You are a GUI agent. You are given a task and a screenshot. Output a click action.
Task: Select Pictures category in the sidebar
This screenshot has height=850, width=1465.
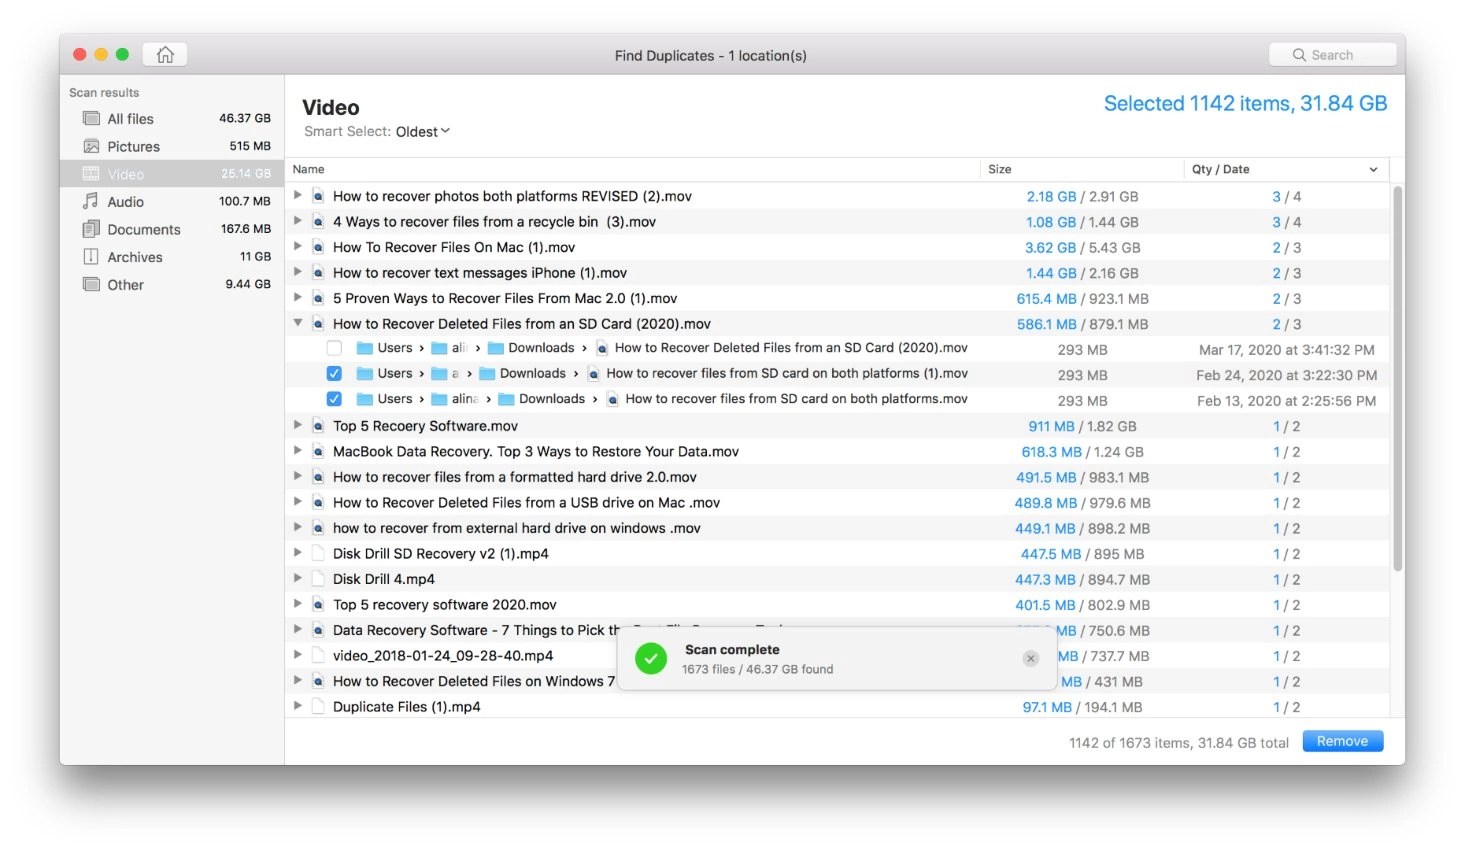tap(133, 146)
